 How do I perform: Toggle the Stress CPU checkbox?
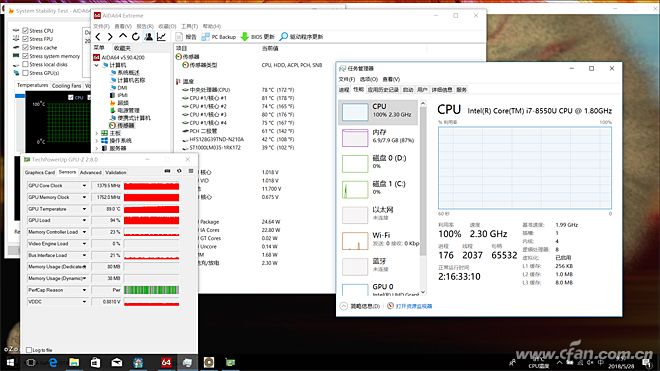(x=25, y=30)
